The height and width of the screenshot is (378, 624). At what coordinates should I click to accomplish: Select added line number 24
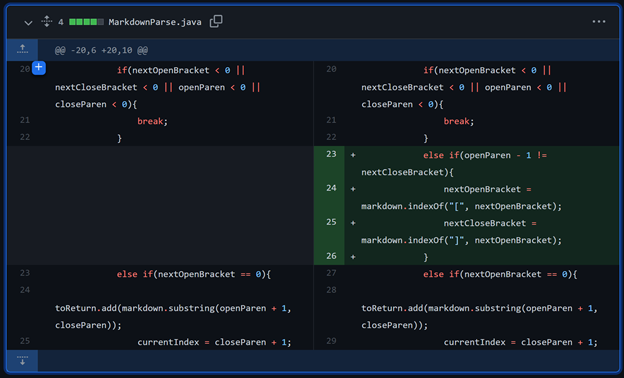[x=331, y=188]
